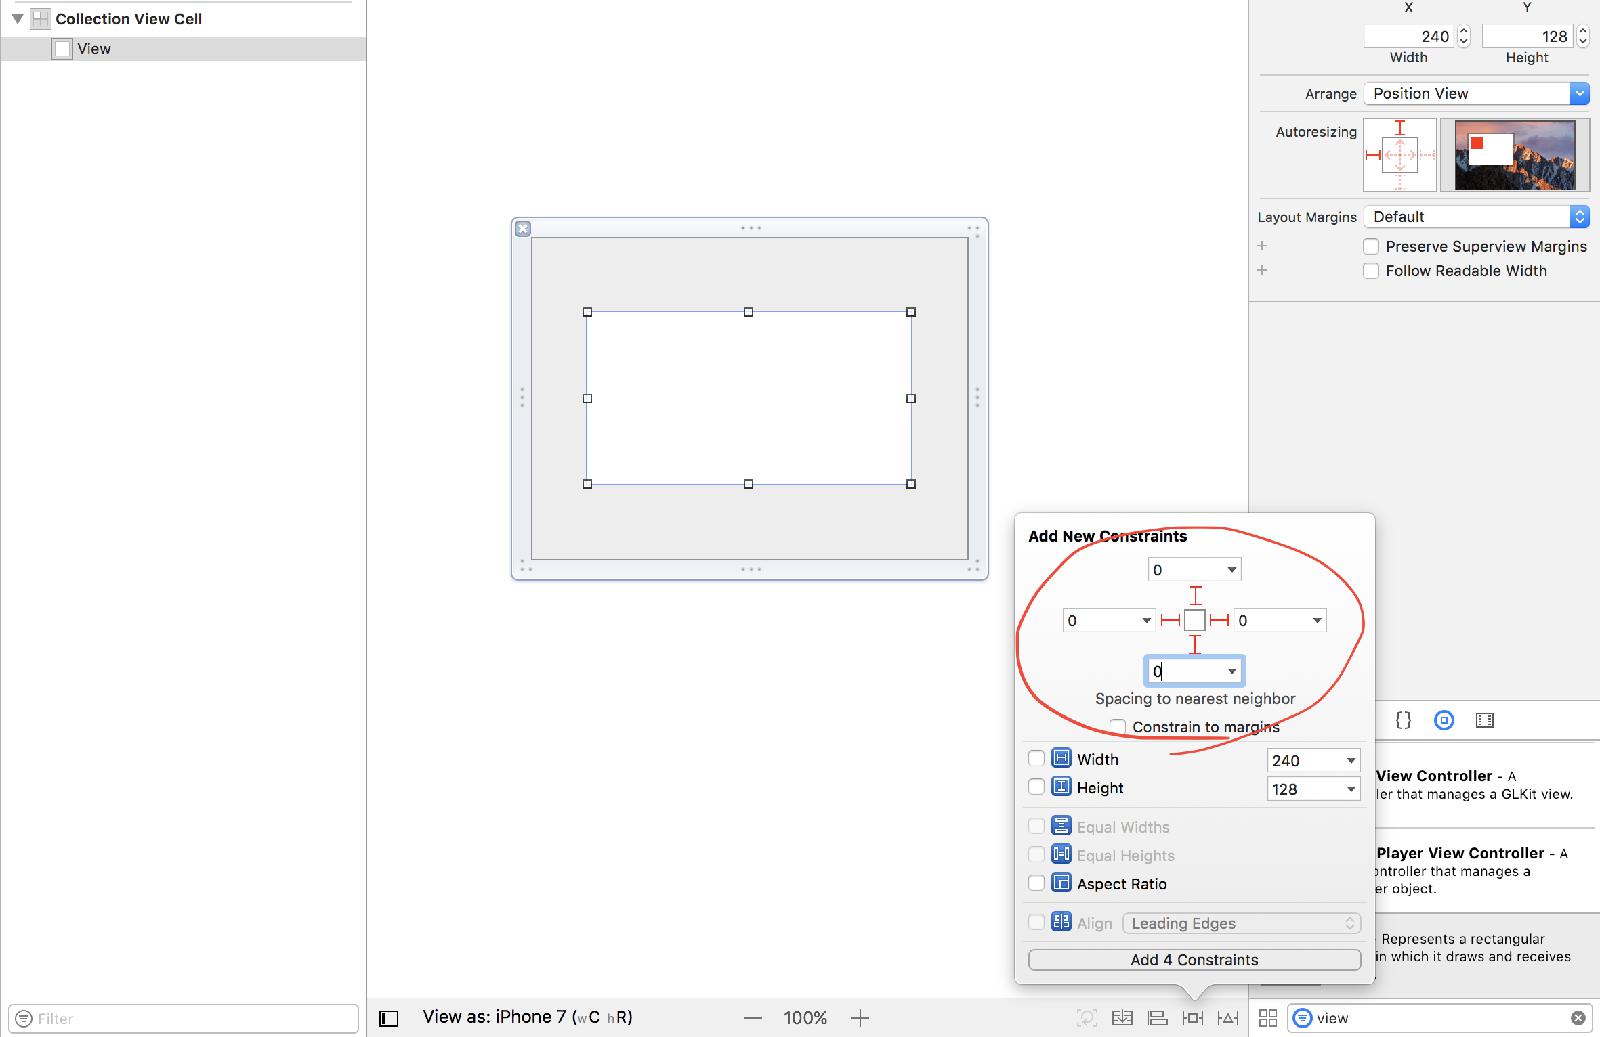
Task: Open the Arrange Position View dropdown
Action: [1476, 94]
